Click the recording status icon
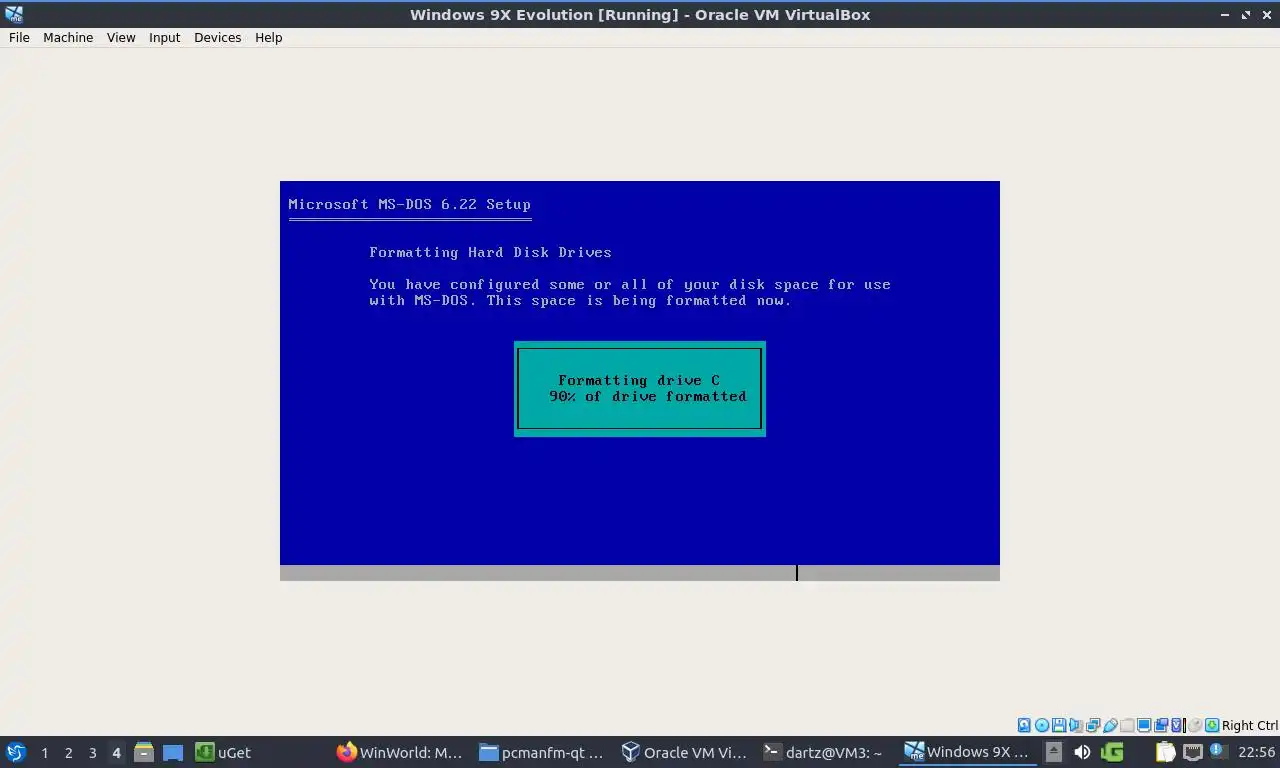This screenshot has width=1280, height=768. click(1161, 725)
